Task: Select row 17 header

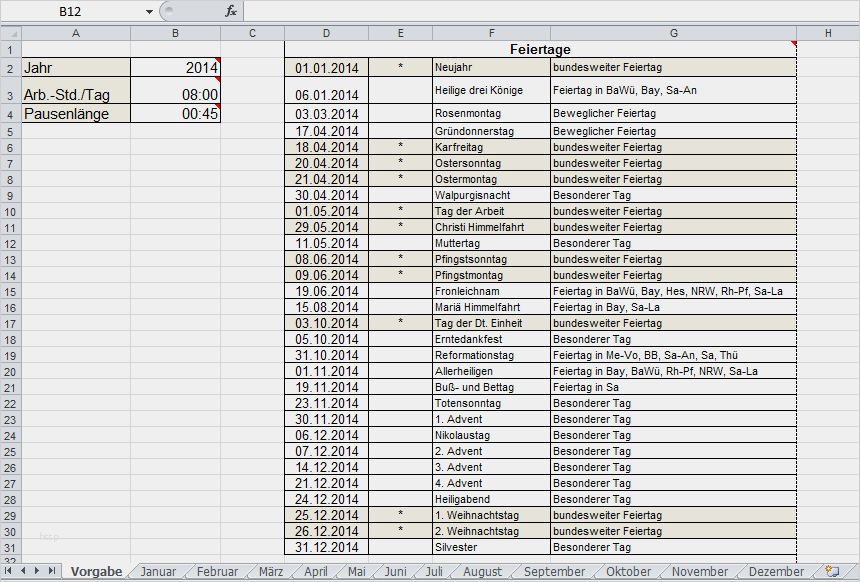Action: 10,323
